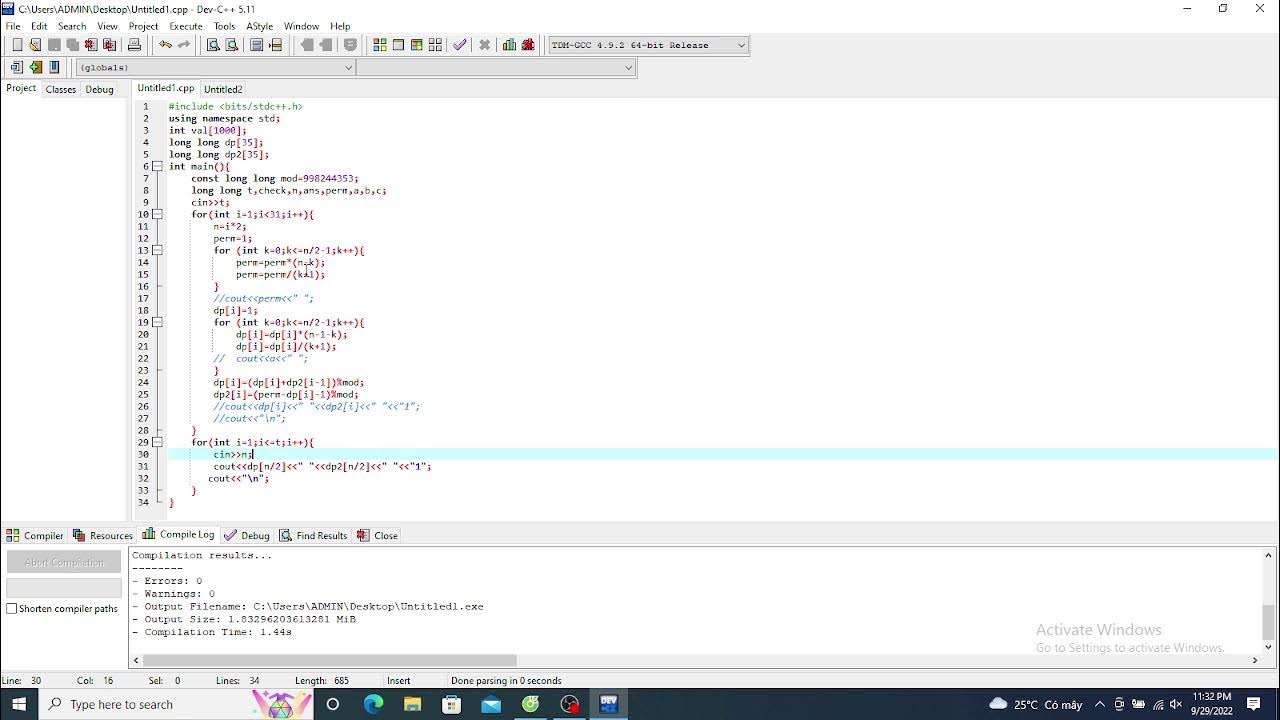This screenshot has height=720, width=1280.
Task: Open the Debug tab in the bottom panel
Action: (247, 535)
